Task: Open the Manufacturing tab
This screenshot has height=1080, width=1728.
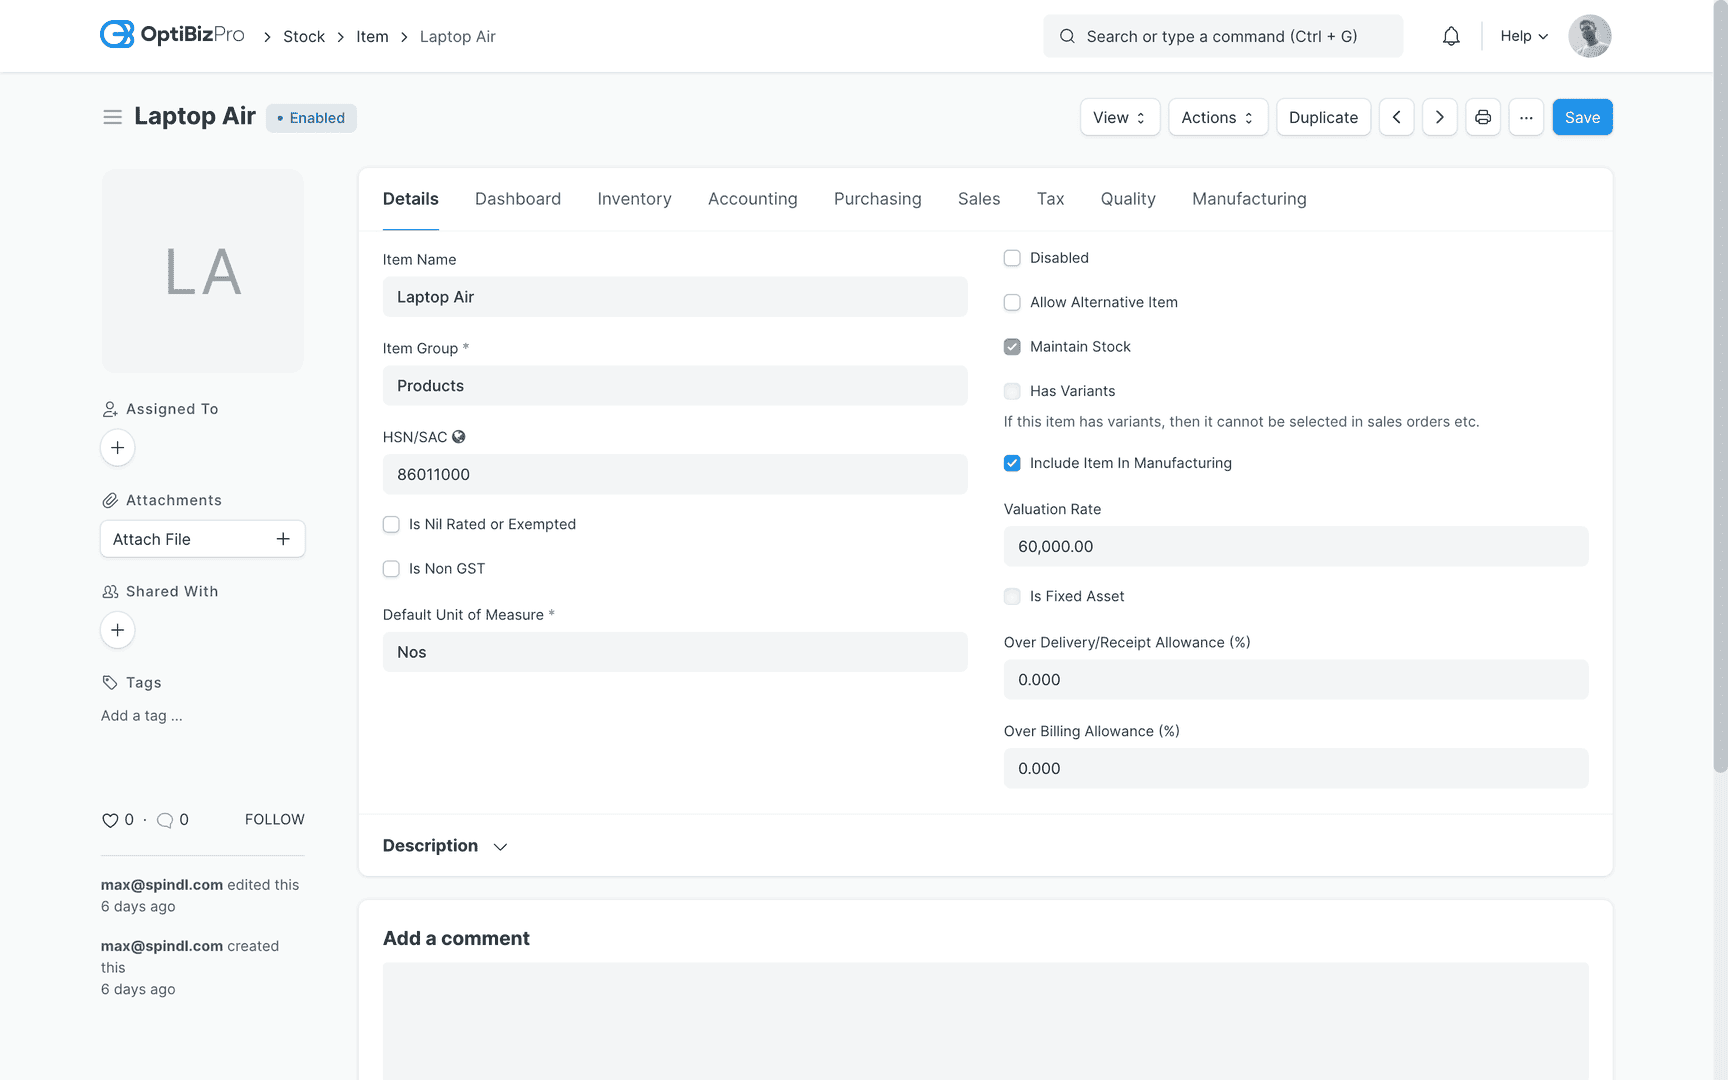Action: (x=1248, y=199)
